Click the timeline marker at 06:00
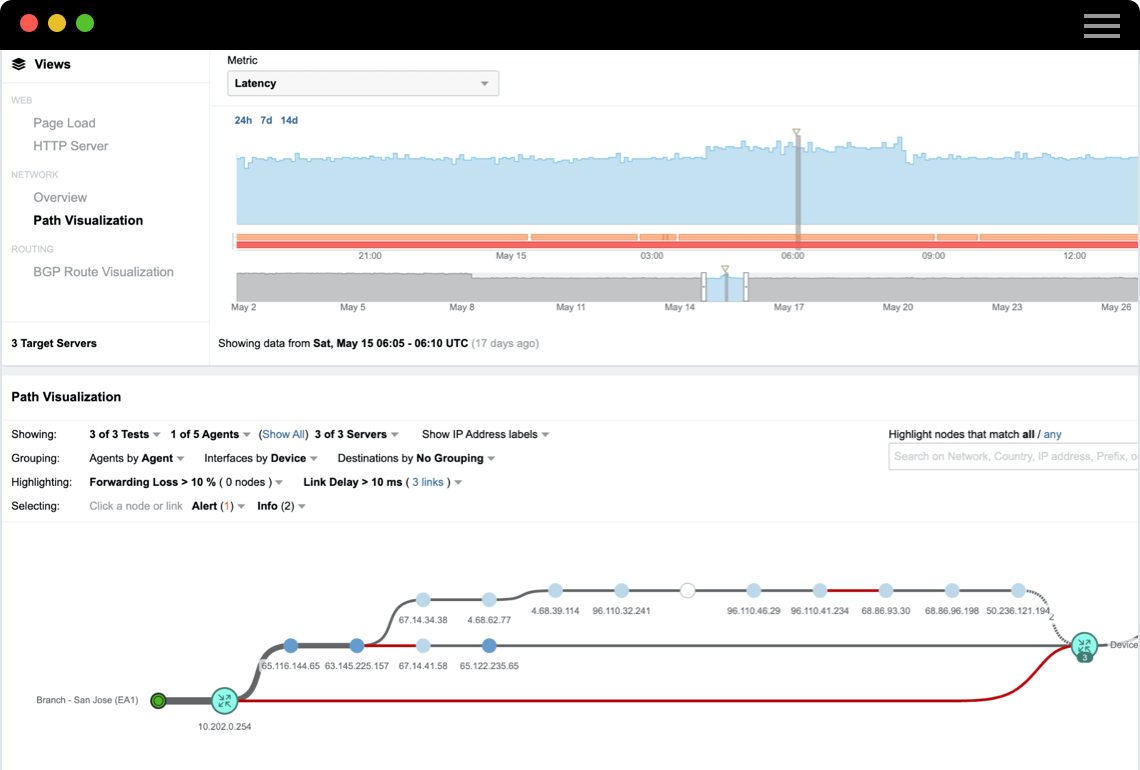This screenshot has width=1140, height=770. [797, 190]
